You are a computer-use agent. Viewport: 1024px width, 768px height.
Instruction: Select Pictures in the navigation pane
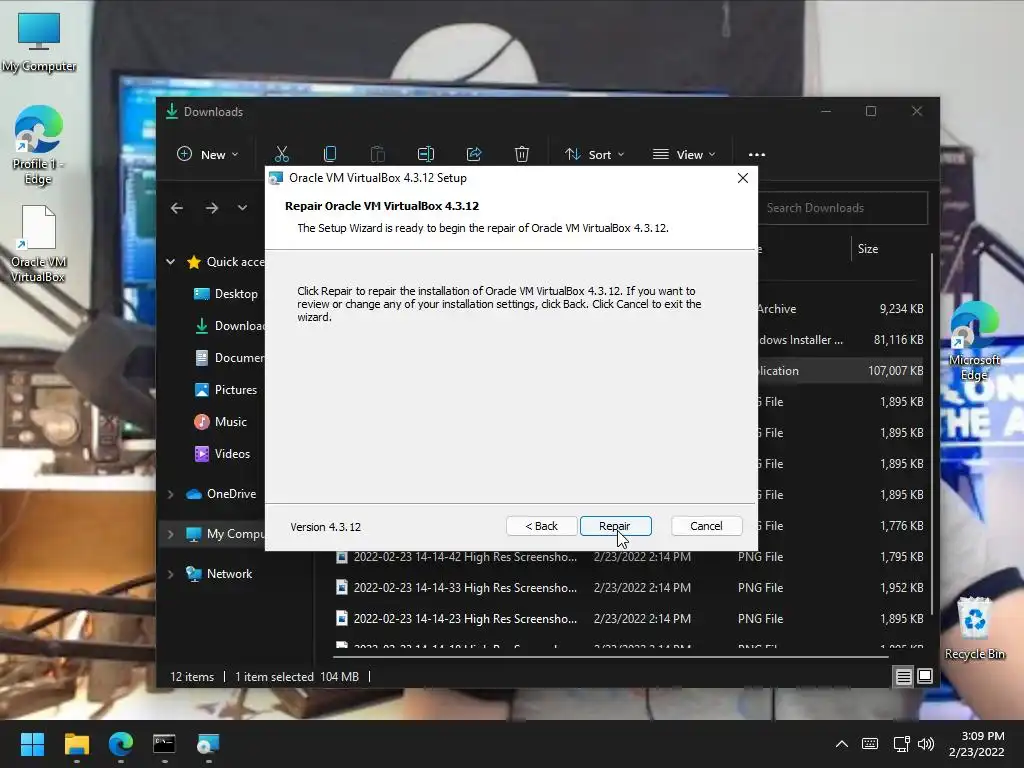(x=225, y=389)
